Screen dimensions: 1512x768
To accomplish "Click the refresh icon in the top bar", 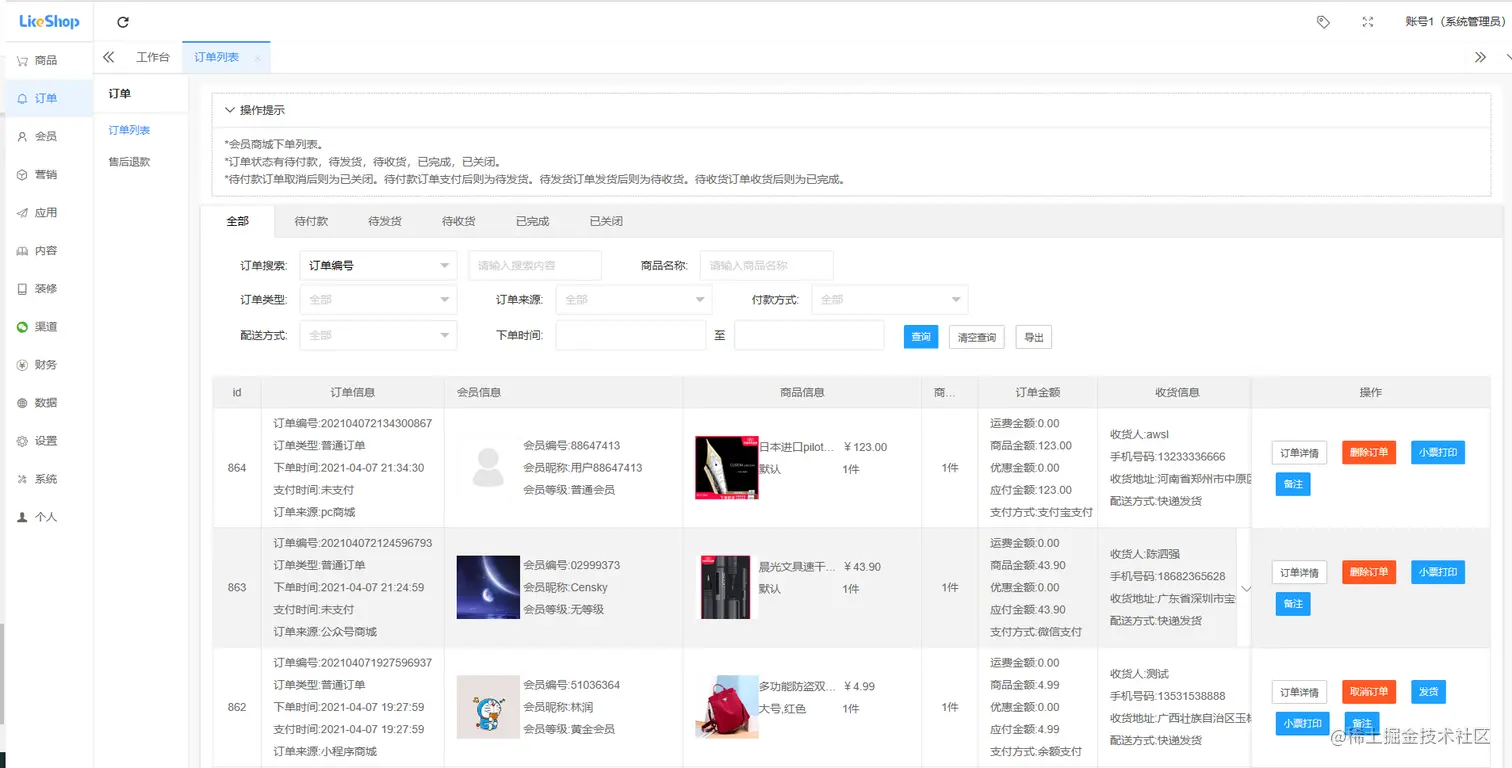I will (x=123, y=22).
